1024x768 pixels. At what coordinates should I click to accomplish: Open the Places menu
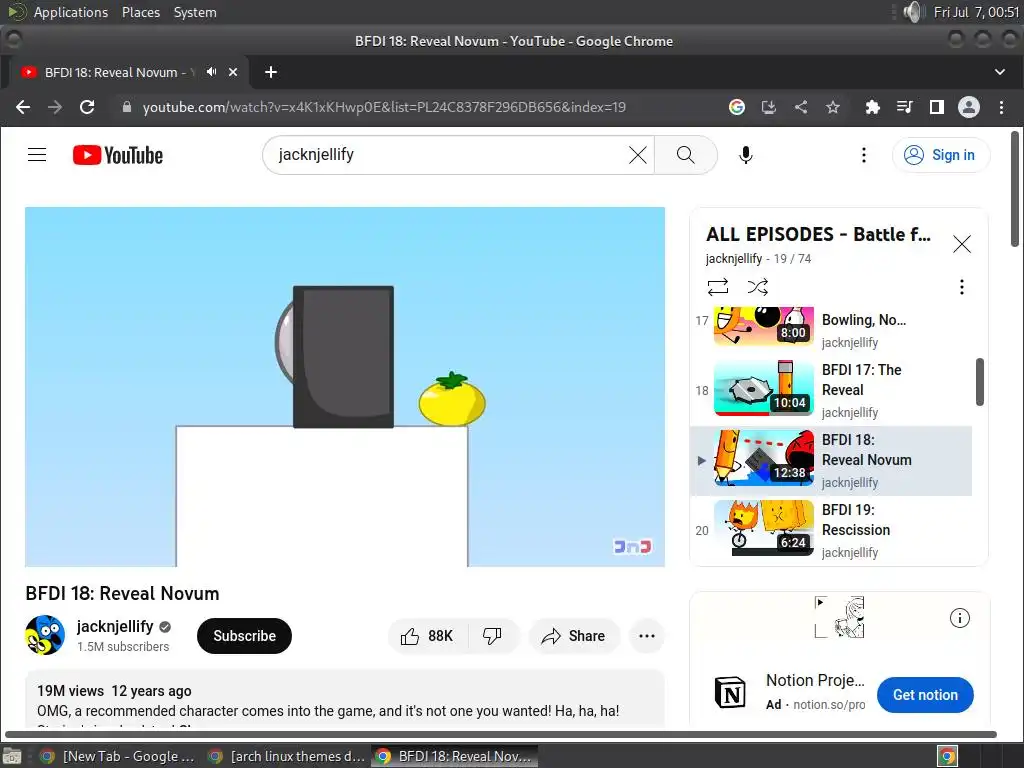click(x=141, y=12)
